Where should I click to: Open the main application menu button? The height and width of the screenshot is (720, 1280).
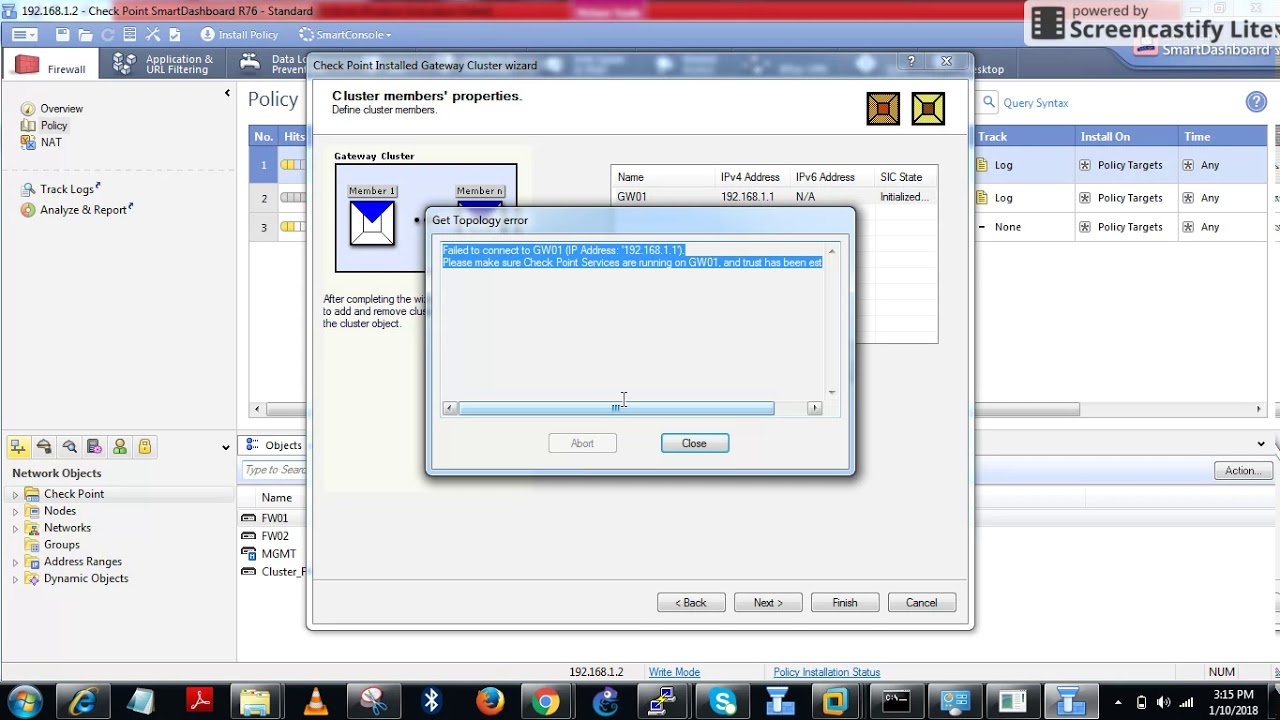click(x=25, y=35)
